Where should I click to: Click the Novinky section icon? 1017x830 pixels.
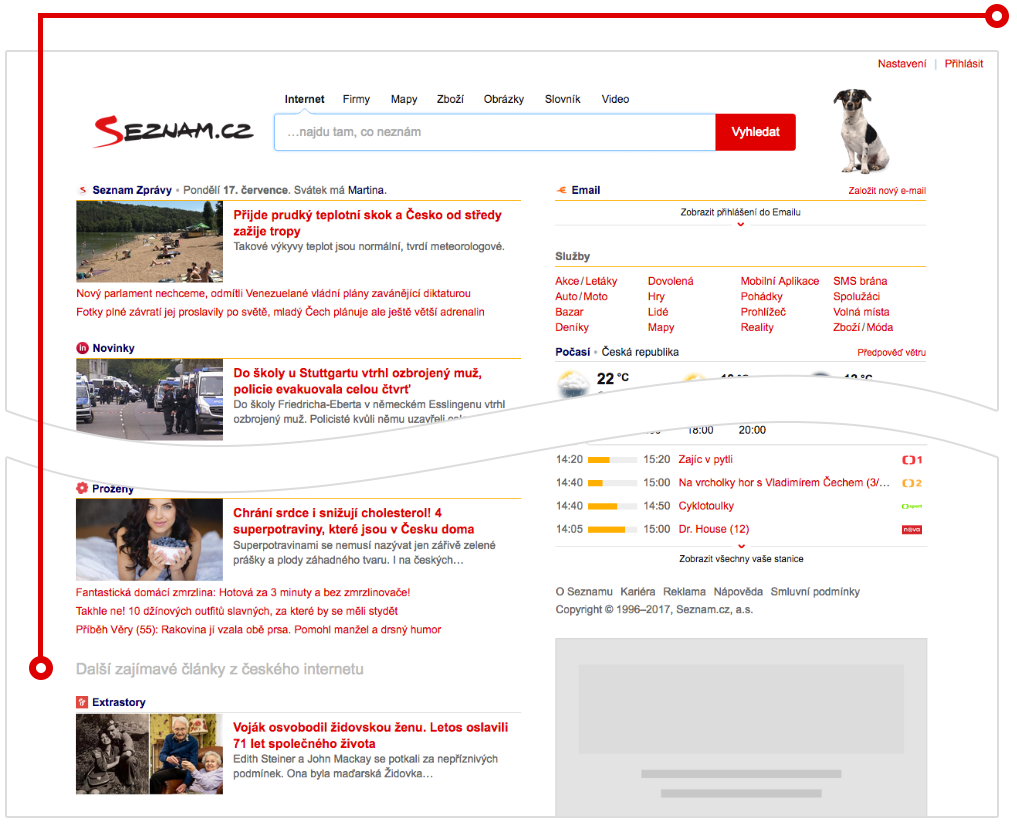coord(82,348)
